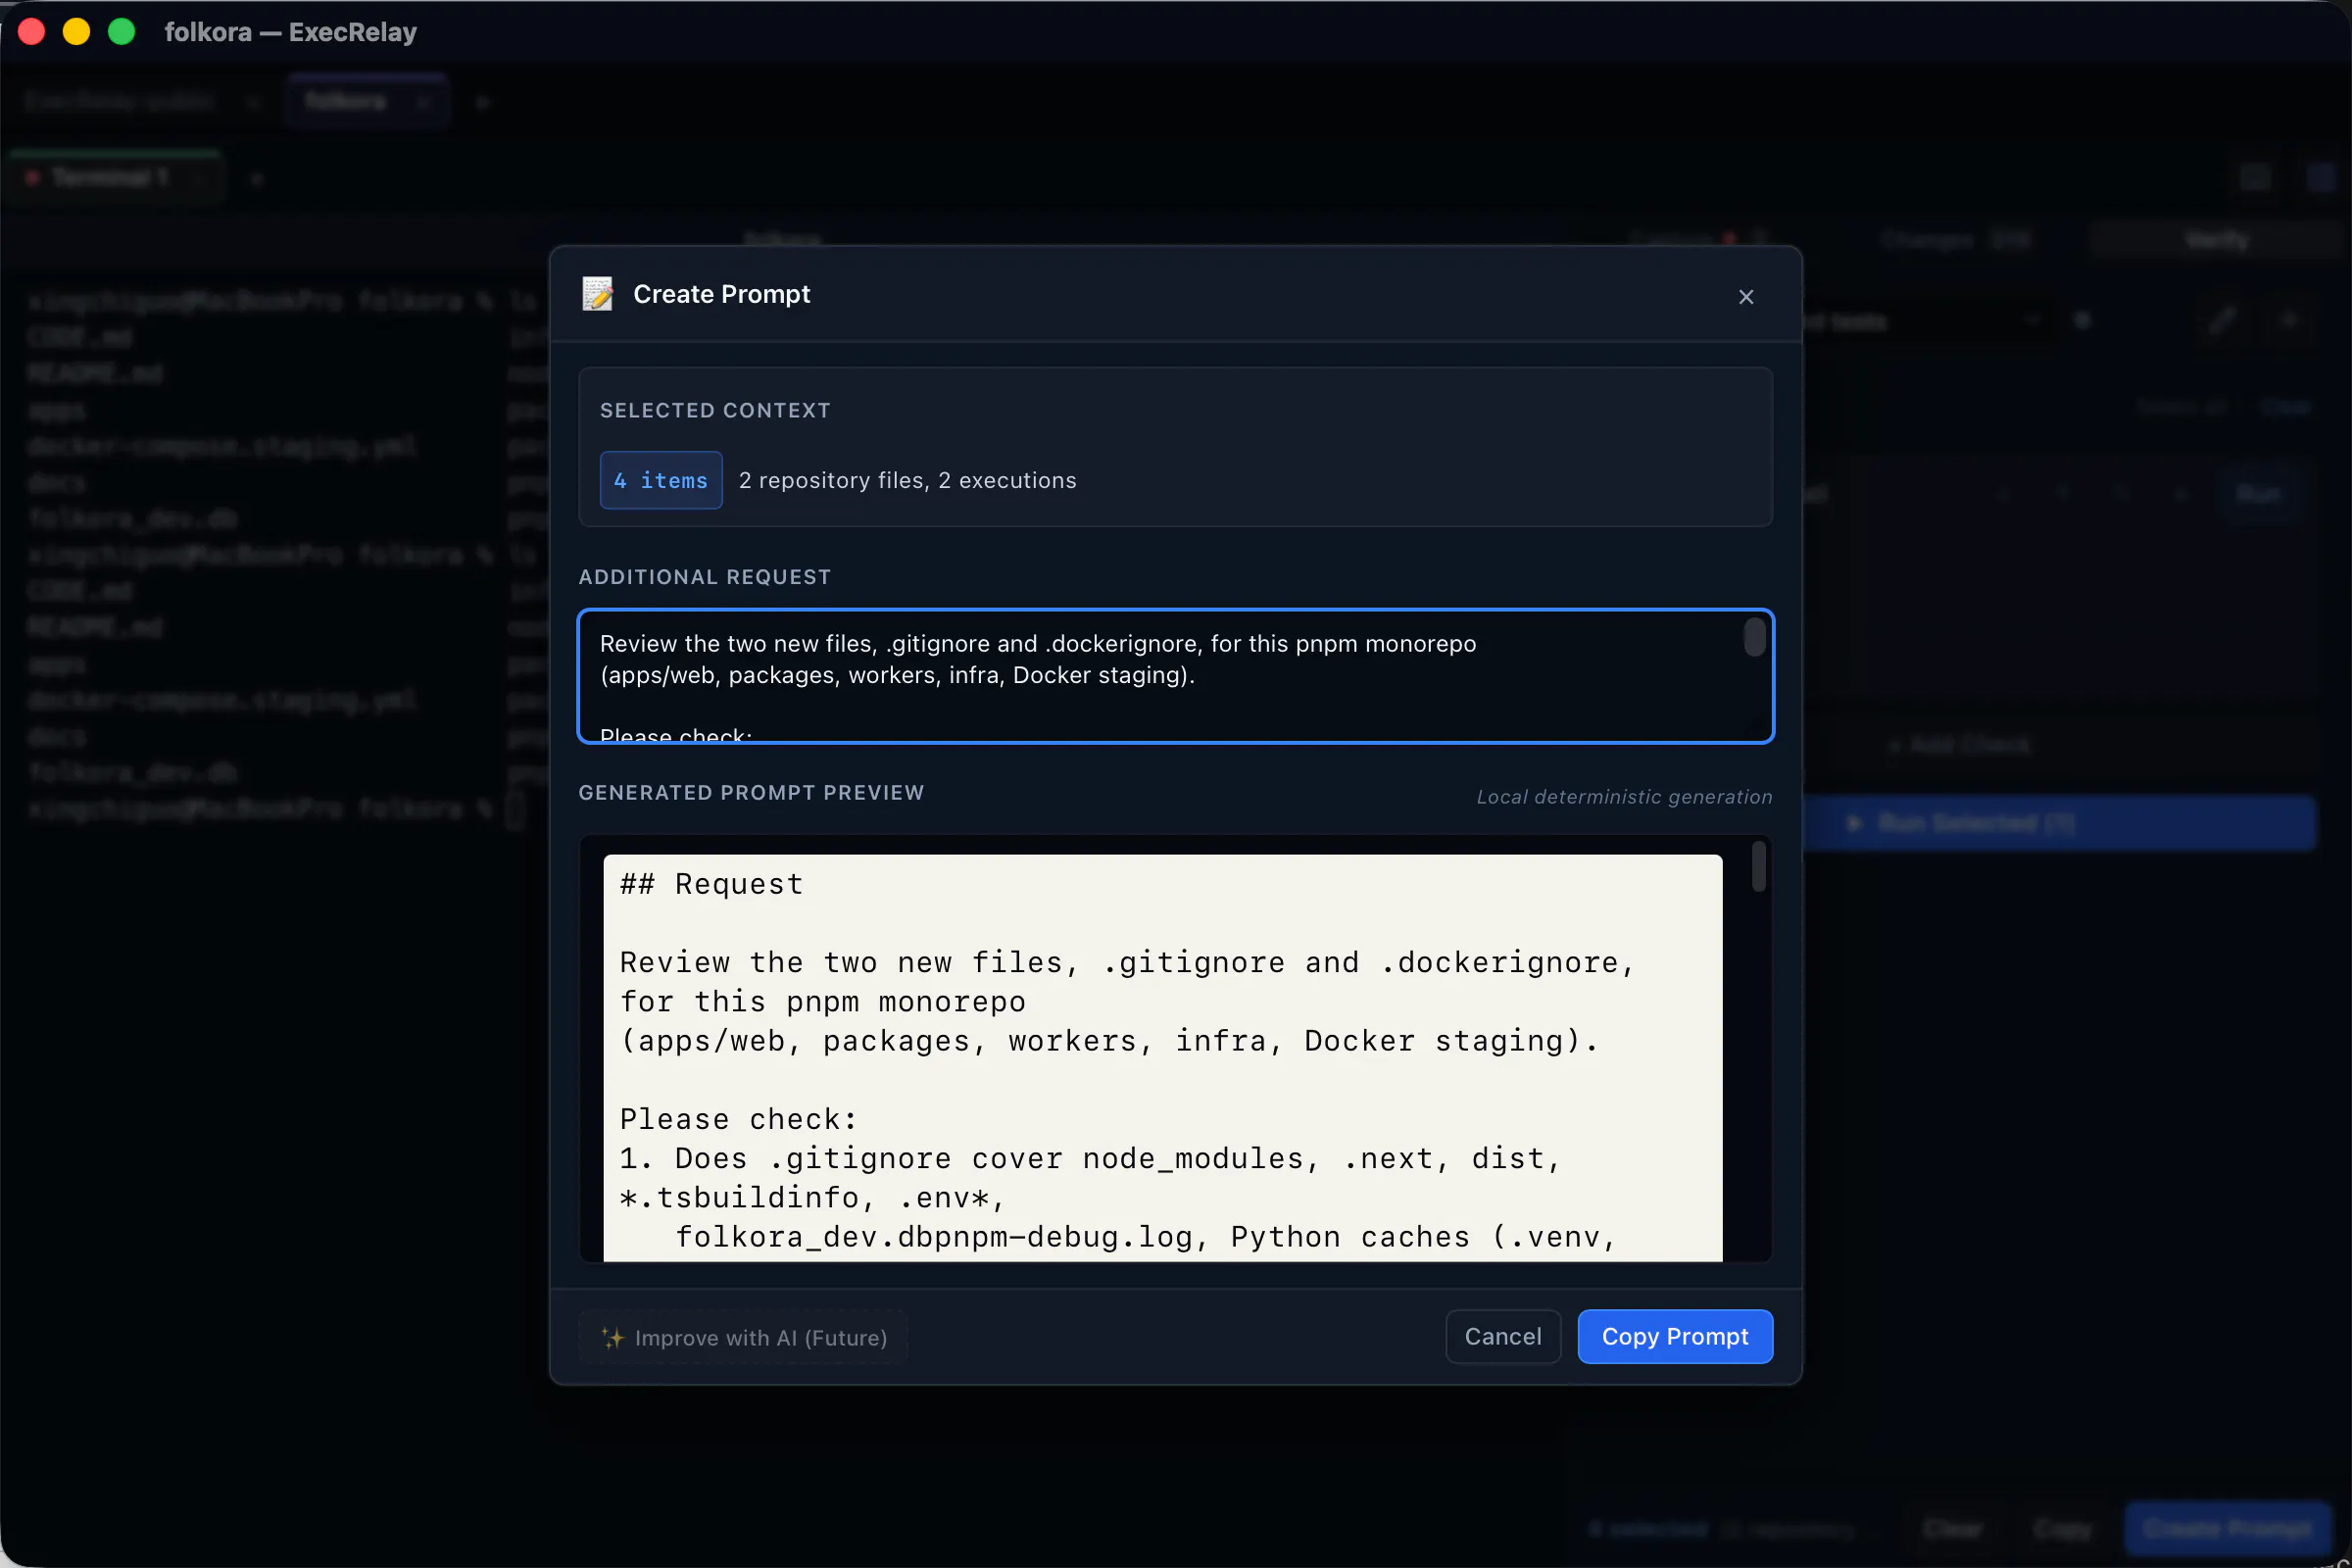
Task: Click the yellow macOS minimize window button
Action: point(77,32)
